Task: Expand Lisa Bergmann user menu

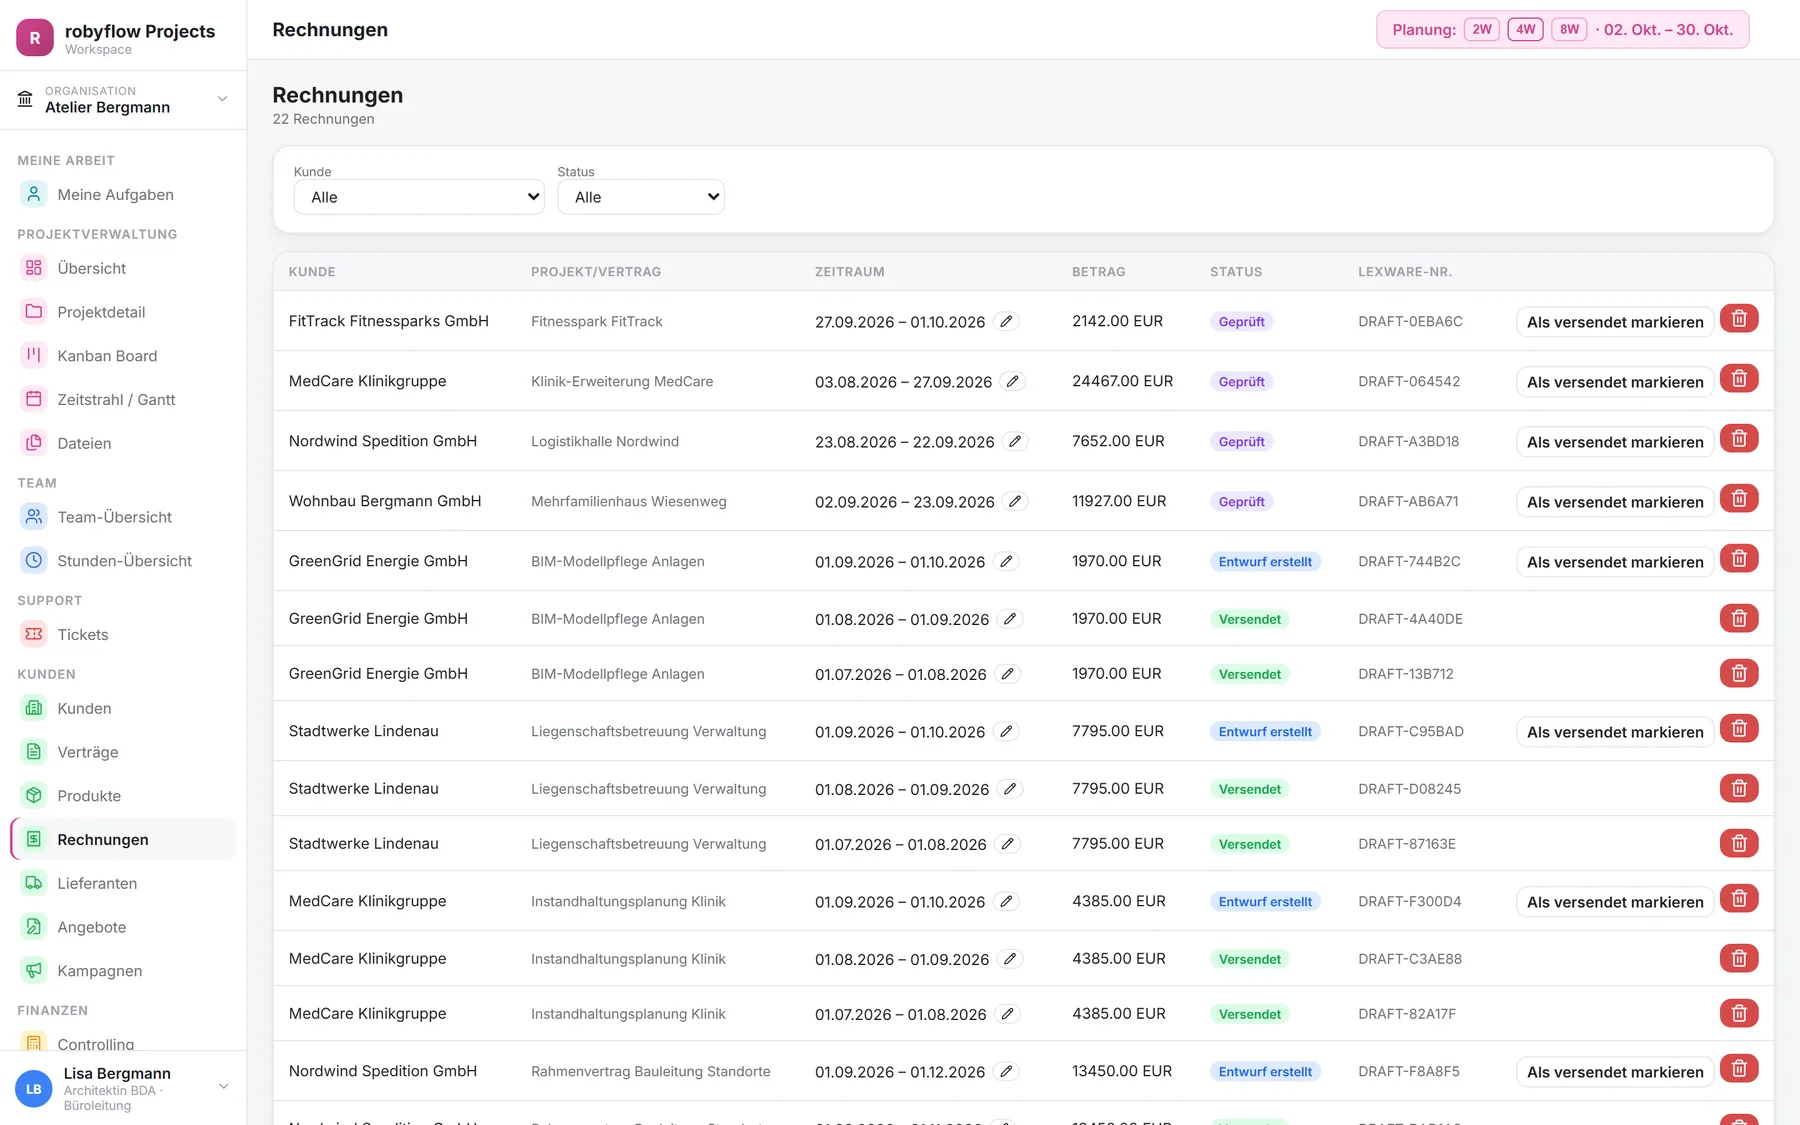Action: pyautogui.click(x=123, y=1088)
